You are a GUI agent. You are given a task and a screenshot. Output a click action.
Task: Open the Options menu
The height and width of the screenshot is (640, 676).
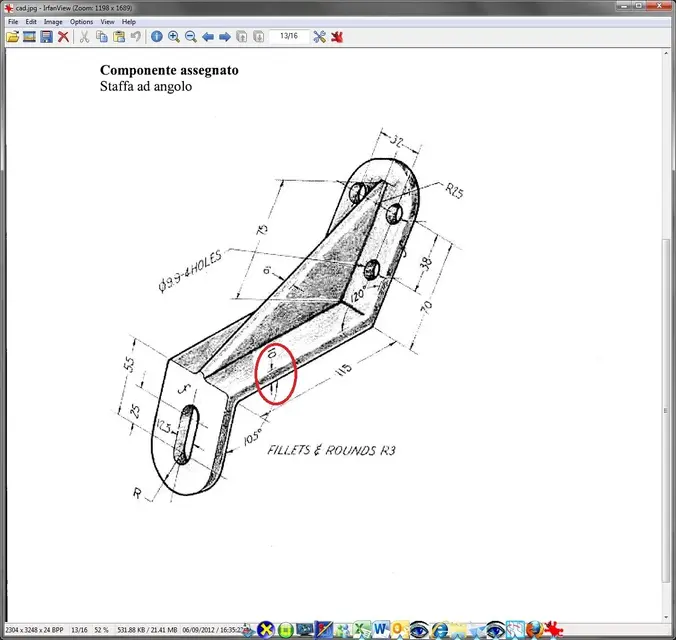81,22
